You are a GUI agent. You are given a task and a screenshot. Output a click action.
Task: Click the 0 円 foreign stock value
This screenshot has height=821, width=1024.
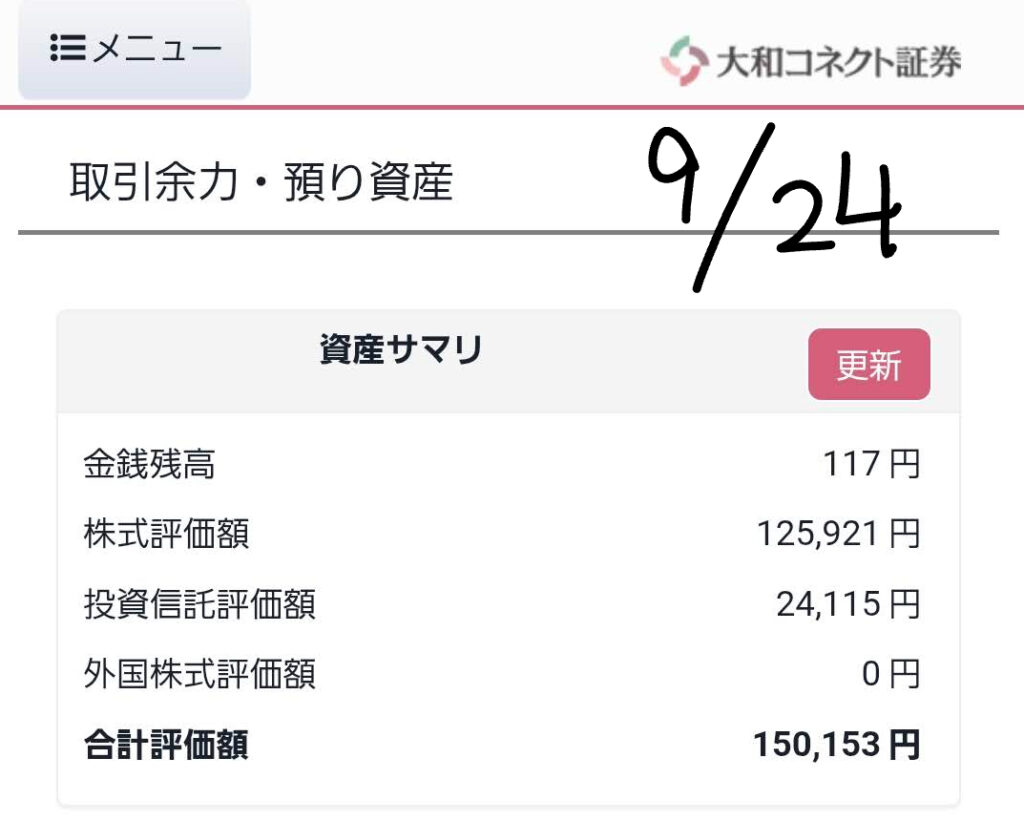click(890, 674)
